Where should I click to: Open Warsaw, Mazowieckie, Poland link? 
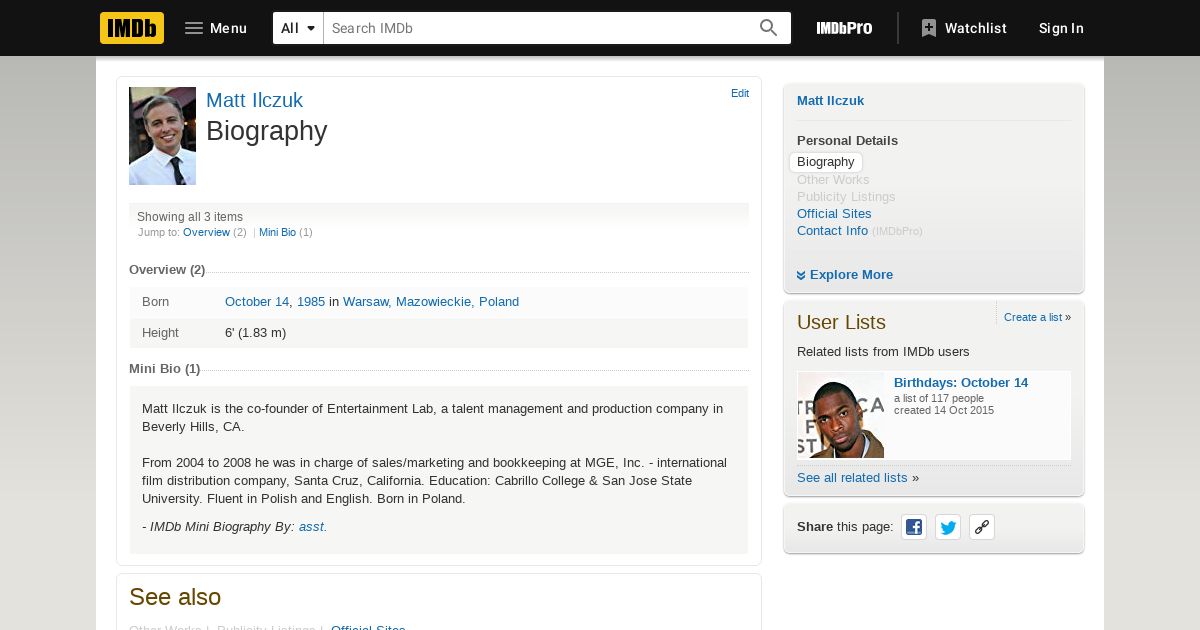pos(431,301)
